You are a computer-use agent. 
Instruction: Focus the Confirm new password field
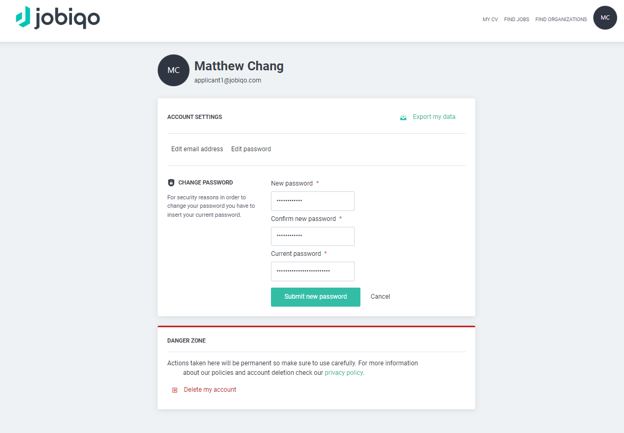point(313,236)
